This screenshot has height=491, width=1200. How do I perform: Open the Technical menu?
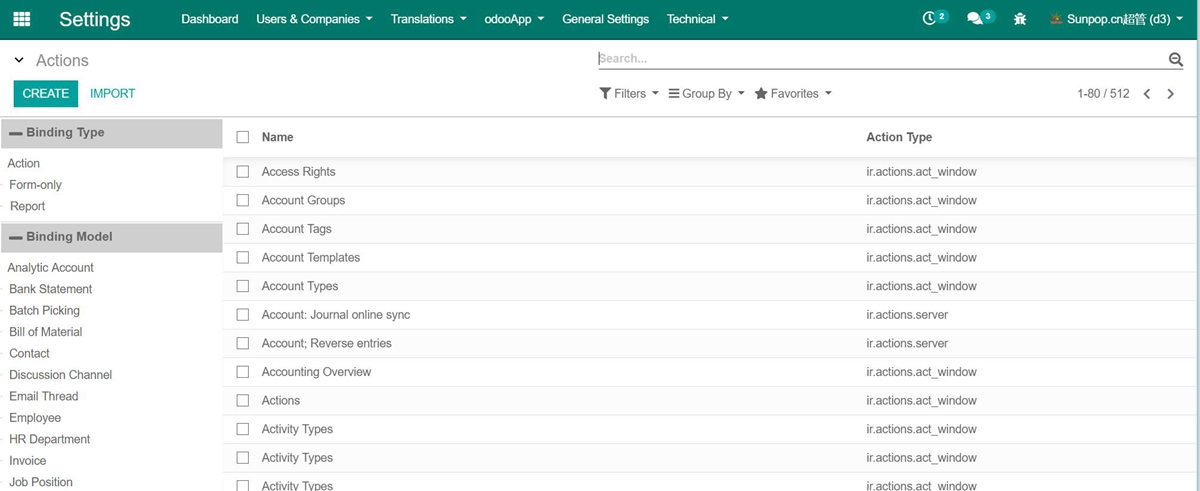[x=697, y=19]
